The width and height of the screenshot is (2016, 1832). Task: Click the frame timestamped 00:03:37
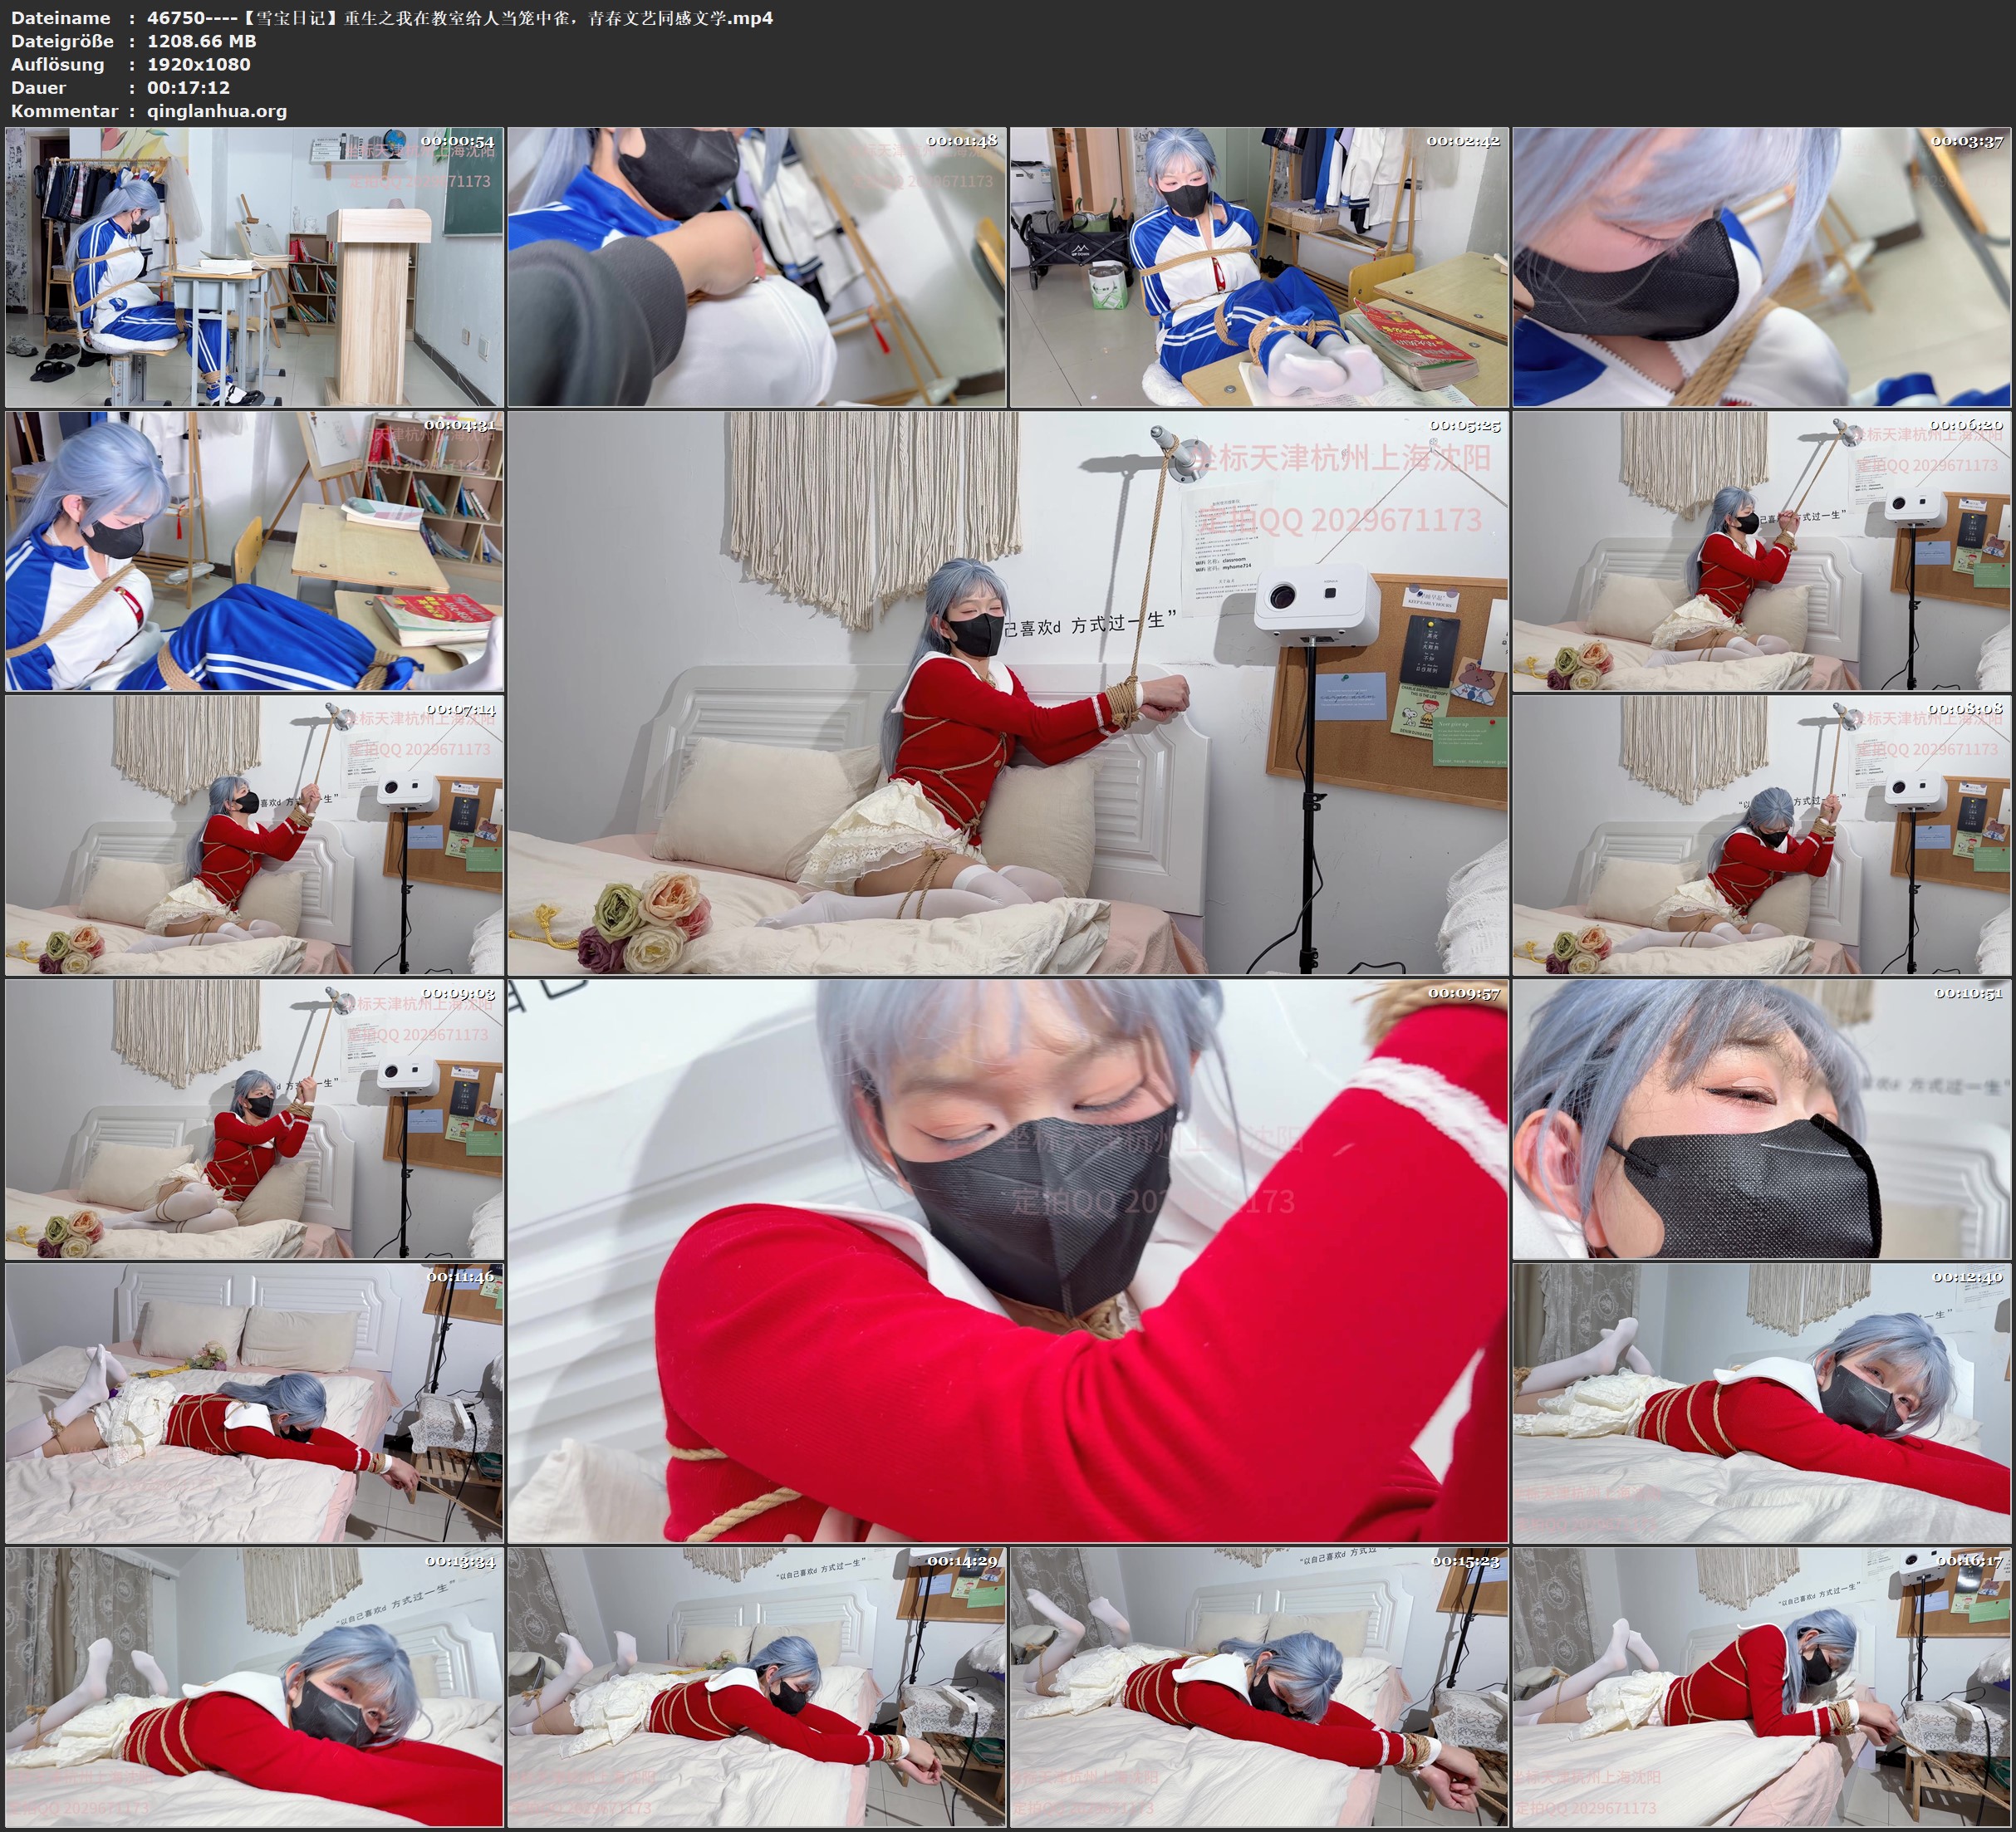(x=1762, y=266)
